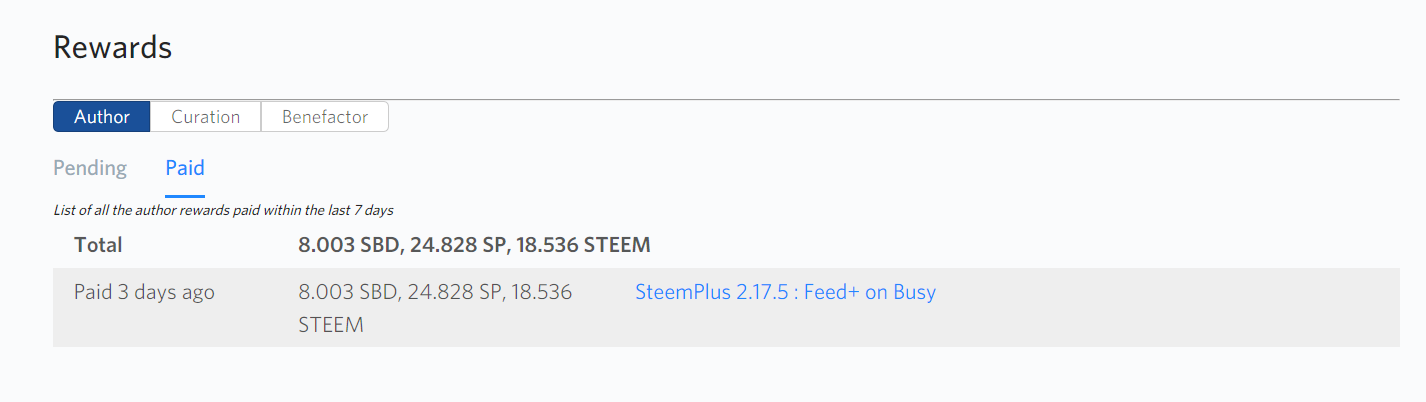Select the Paid sub-tab

pos(185,168)
